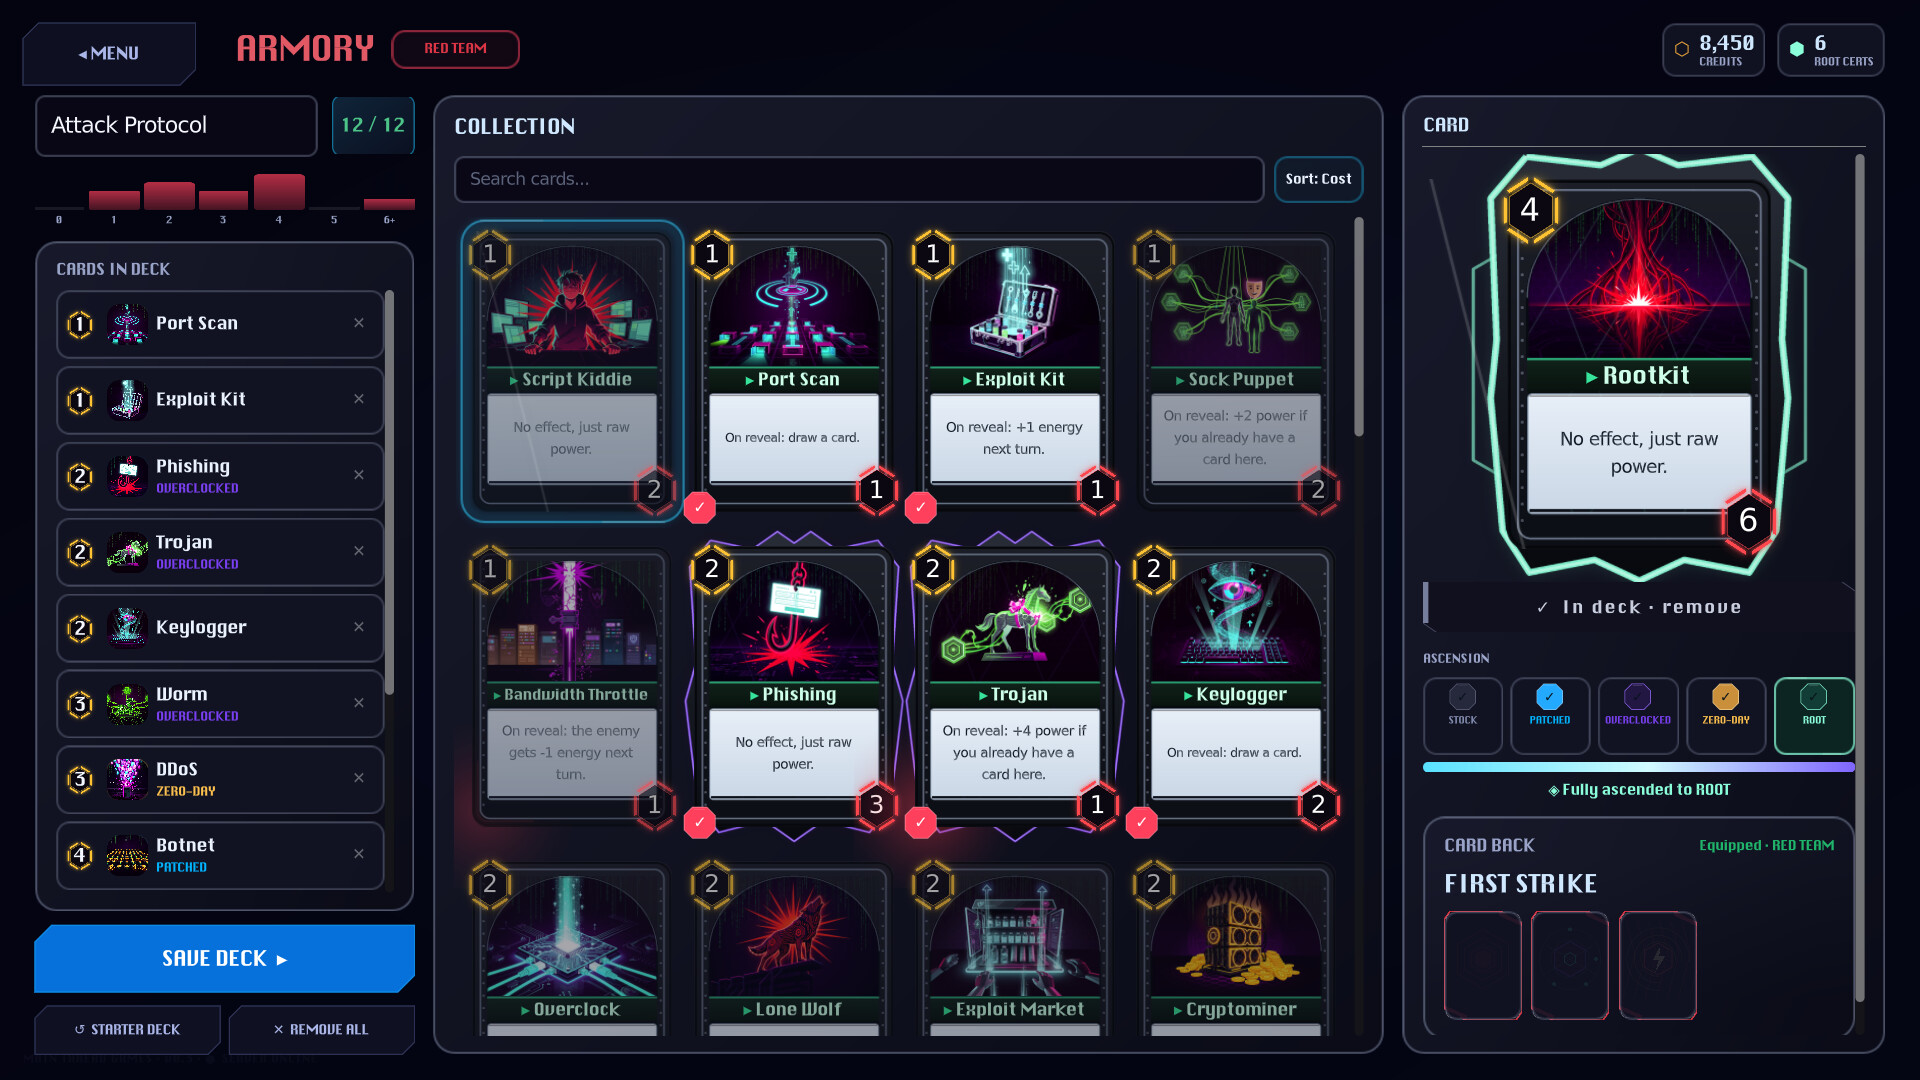The height and width of the screenshot is (1080, 1920).
Task: Click Exploit Kit thumbnail icon in deck list
Action: 127,400
